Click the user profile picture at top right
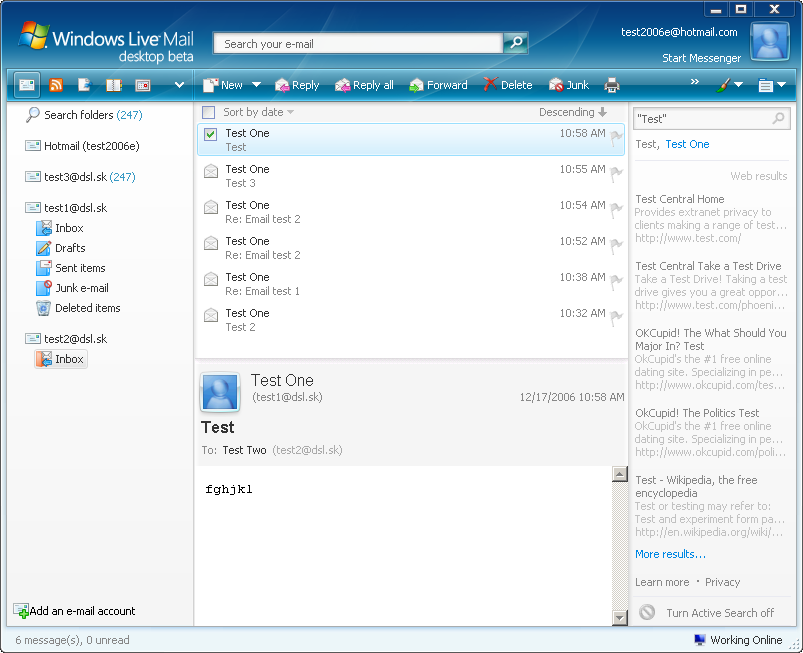The image size is (803, 653). (770, 42)
